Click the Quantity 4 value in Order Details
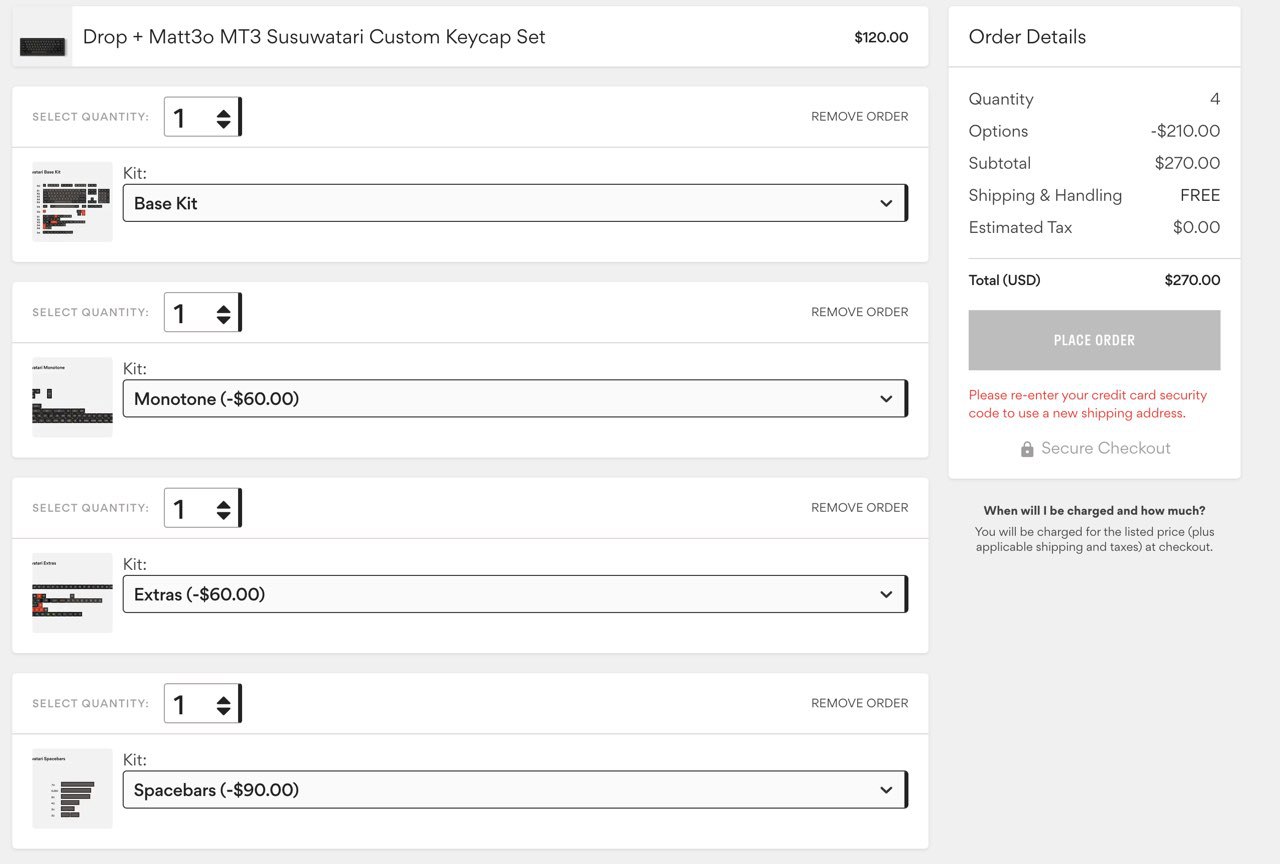The height and width of the screenshot is (864, 1280). pyautogui.click(x=1215, y=99)
